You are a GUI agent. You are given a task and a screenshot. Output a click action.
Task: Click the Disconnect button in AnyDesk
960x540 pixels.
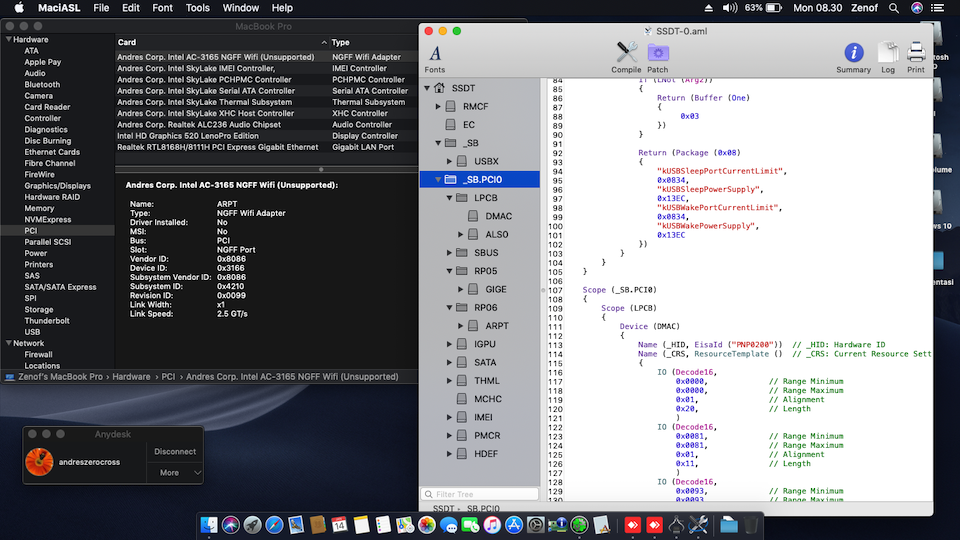tap(175, 451)
